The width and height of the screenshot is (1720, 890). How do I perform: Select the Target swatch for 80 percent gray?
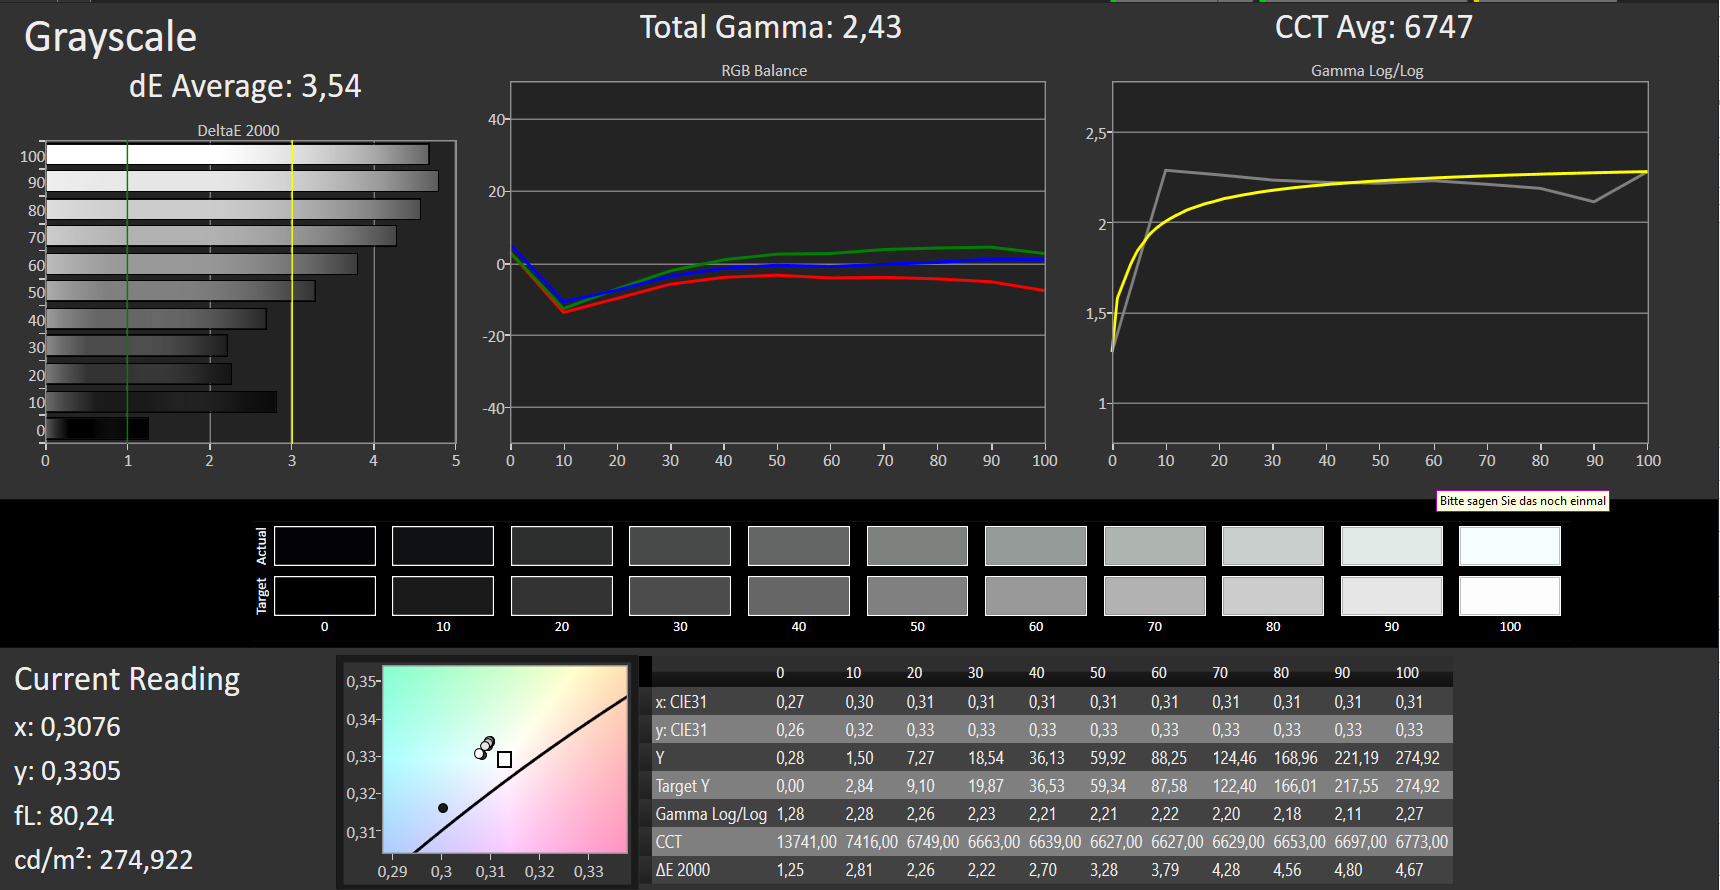pos(1273,596)
